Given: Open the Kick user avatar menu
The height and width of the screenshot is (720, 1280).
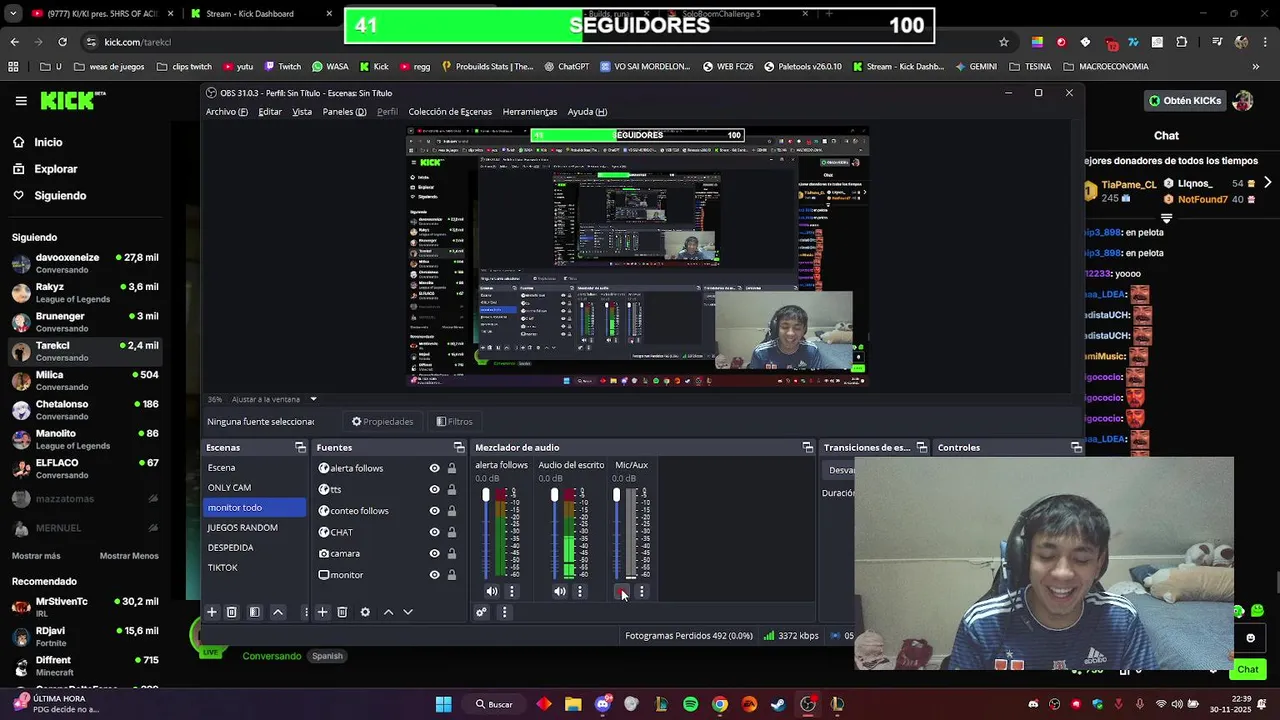Looking at the screenshot, I should point(1243,101).
